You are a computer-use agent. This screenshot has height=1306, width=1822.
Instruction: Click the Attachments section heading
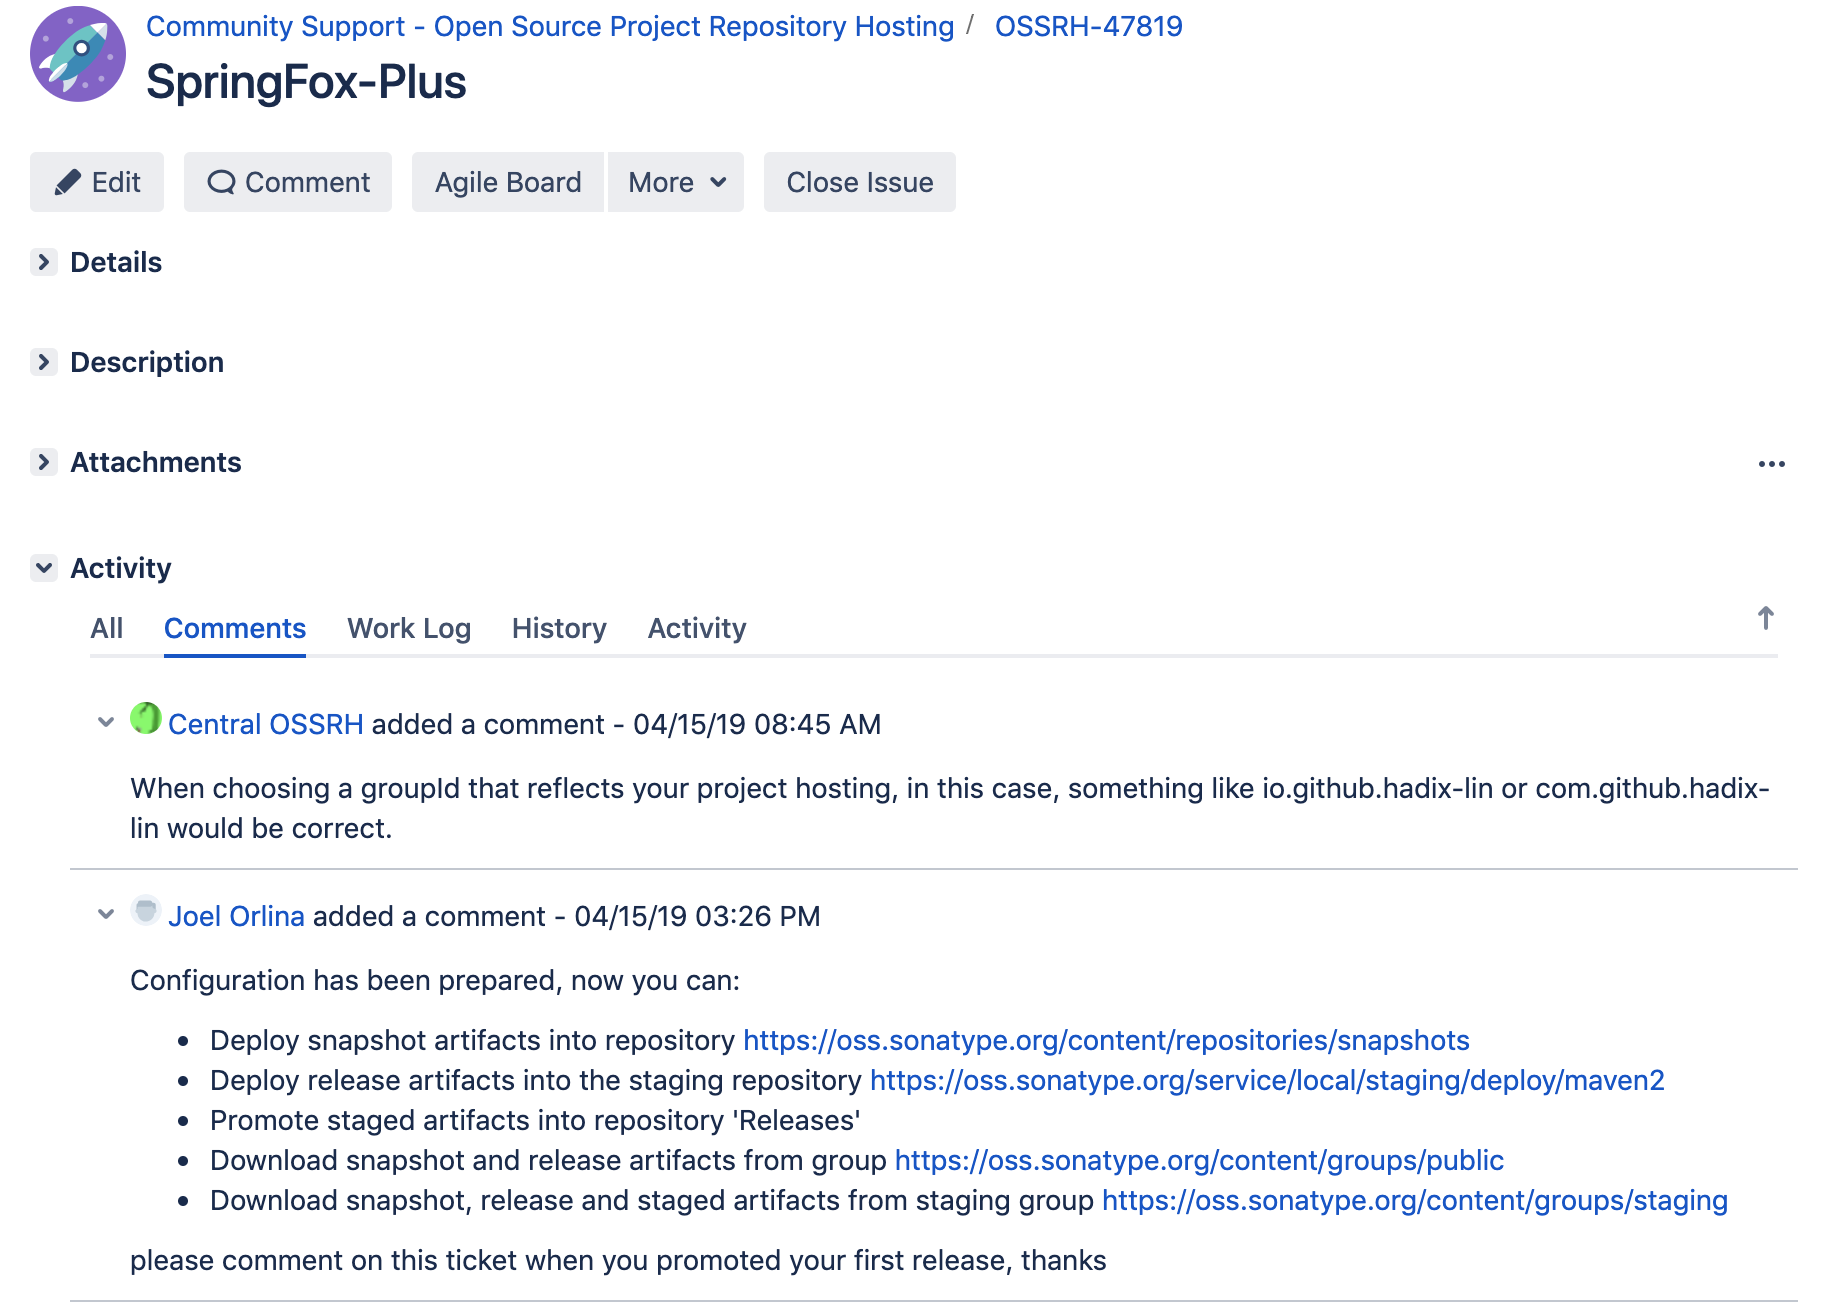(156, 462)
